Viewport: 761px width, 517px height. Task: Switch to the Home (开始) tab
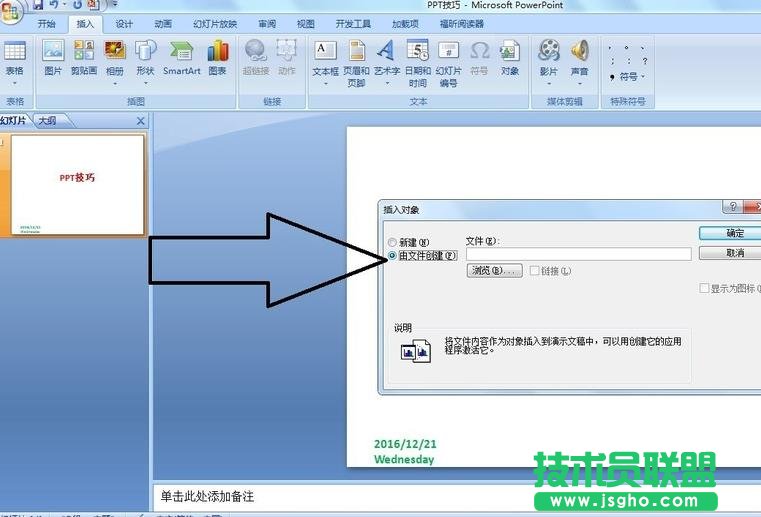click(47, 24)
